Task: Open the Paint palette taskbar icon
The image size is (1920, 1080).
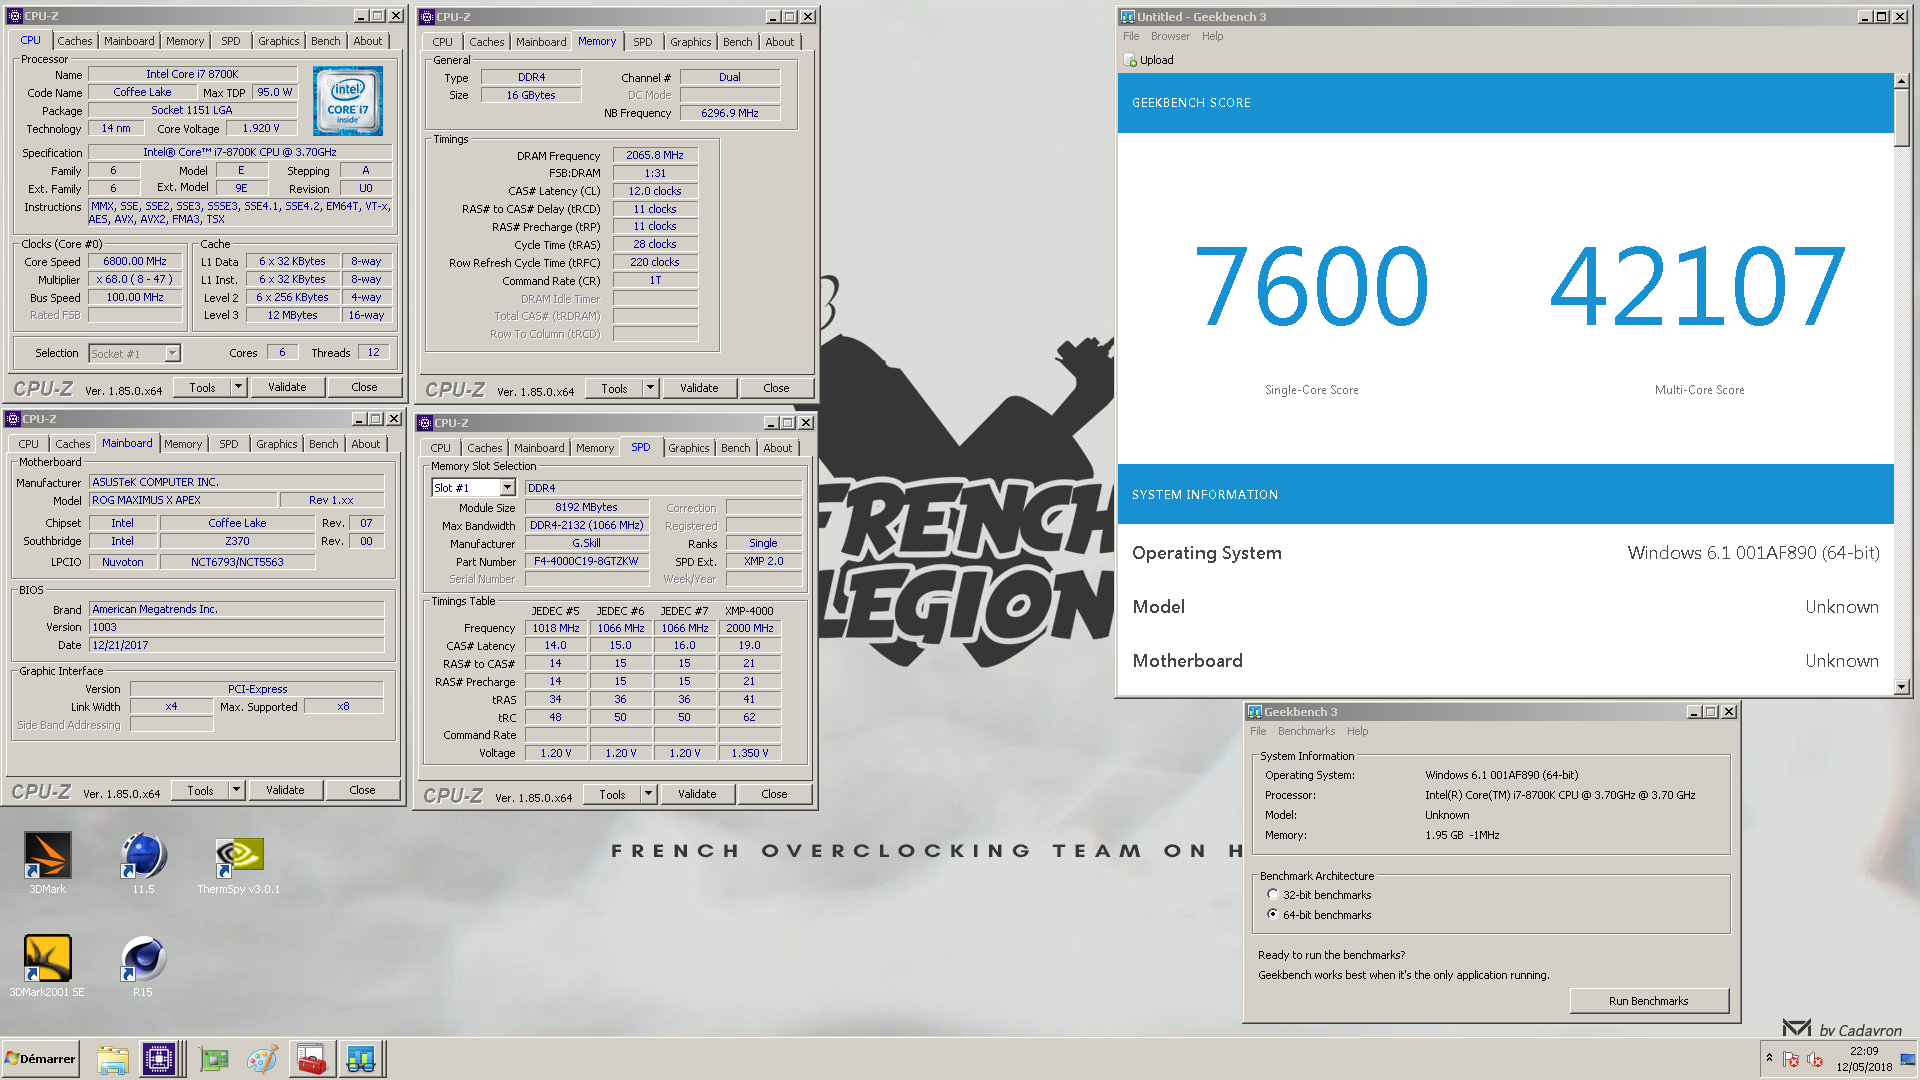Action: pyautogui.click(x=263, y=1059)
